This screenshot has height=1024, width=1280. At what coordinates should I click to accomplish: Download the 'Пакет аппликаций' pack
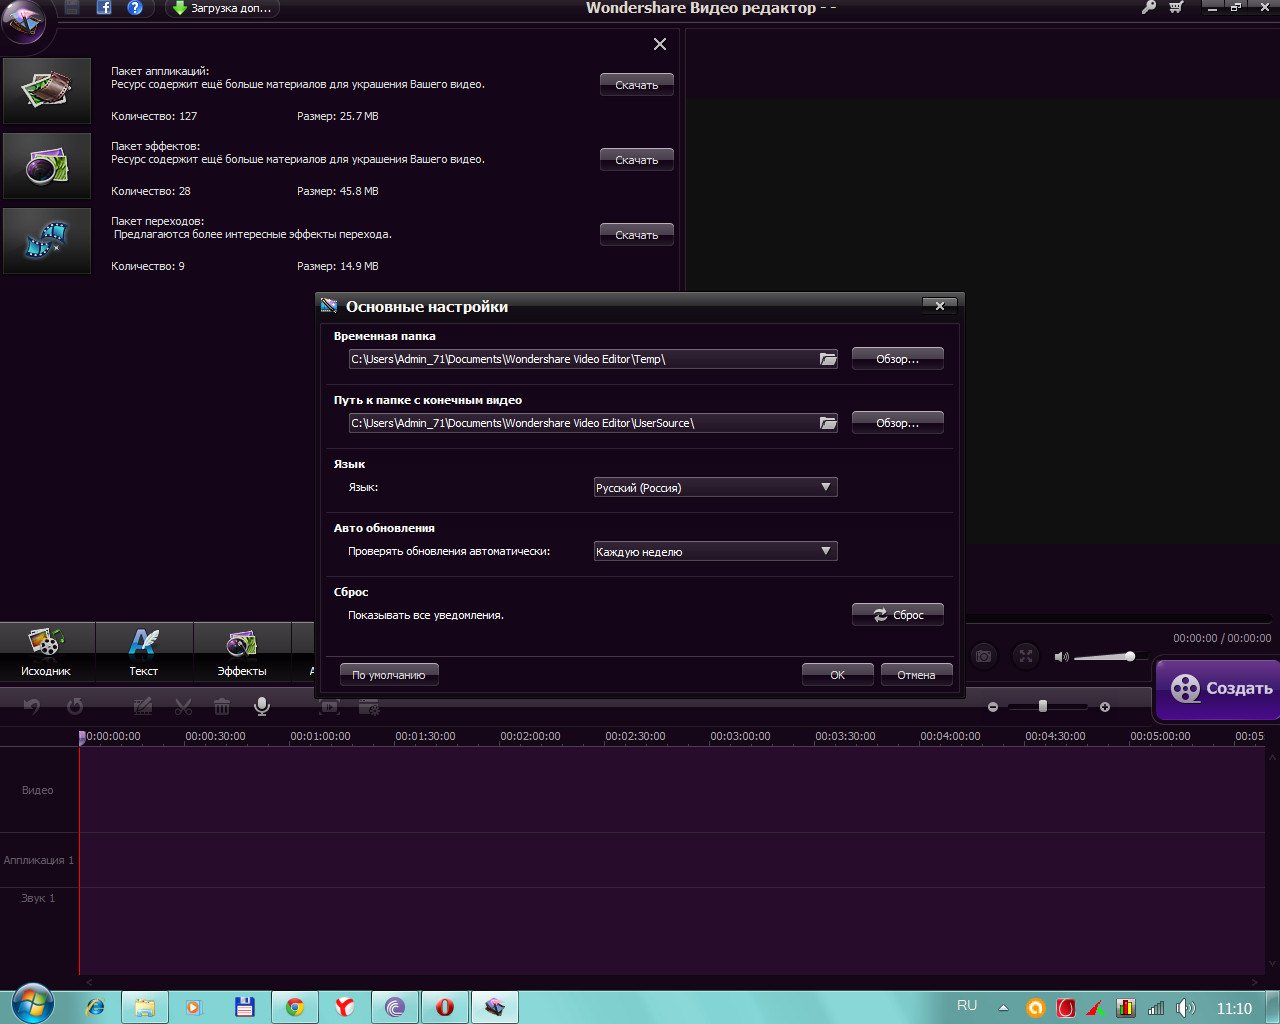click(637, 85)
